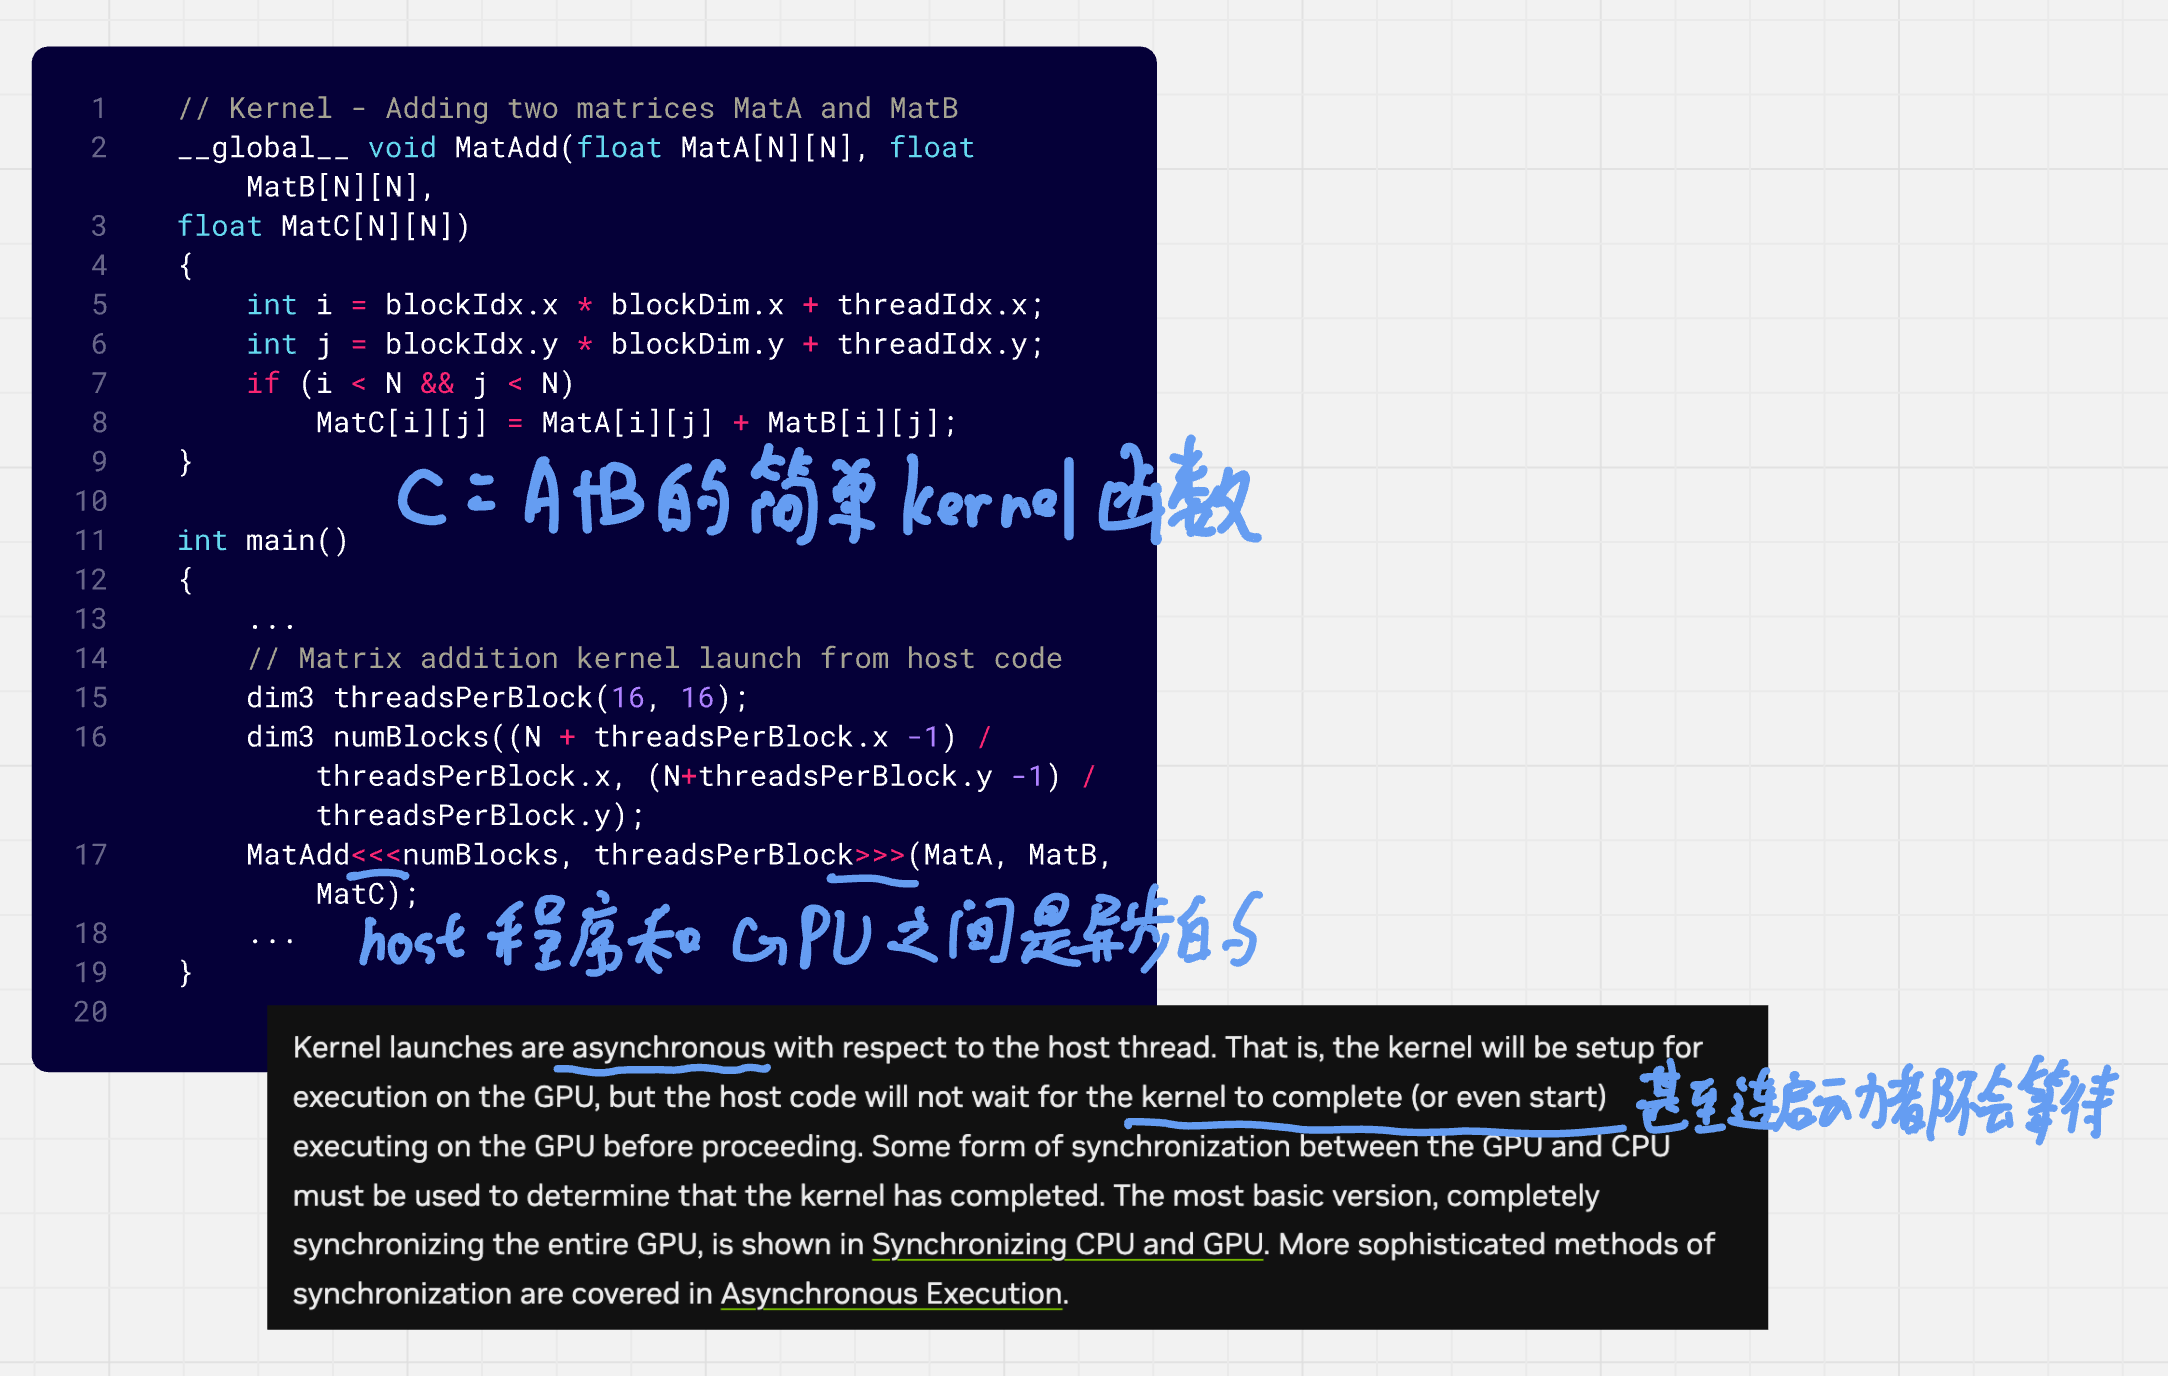Image resolution: width=2168 pixels, height=1376 pixels.
Task: Click the code line int j = blockIdx.y
Action: (645, 344)
